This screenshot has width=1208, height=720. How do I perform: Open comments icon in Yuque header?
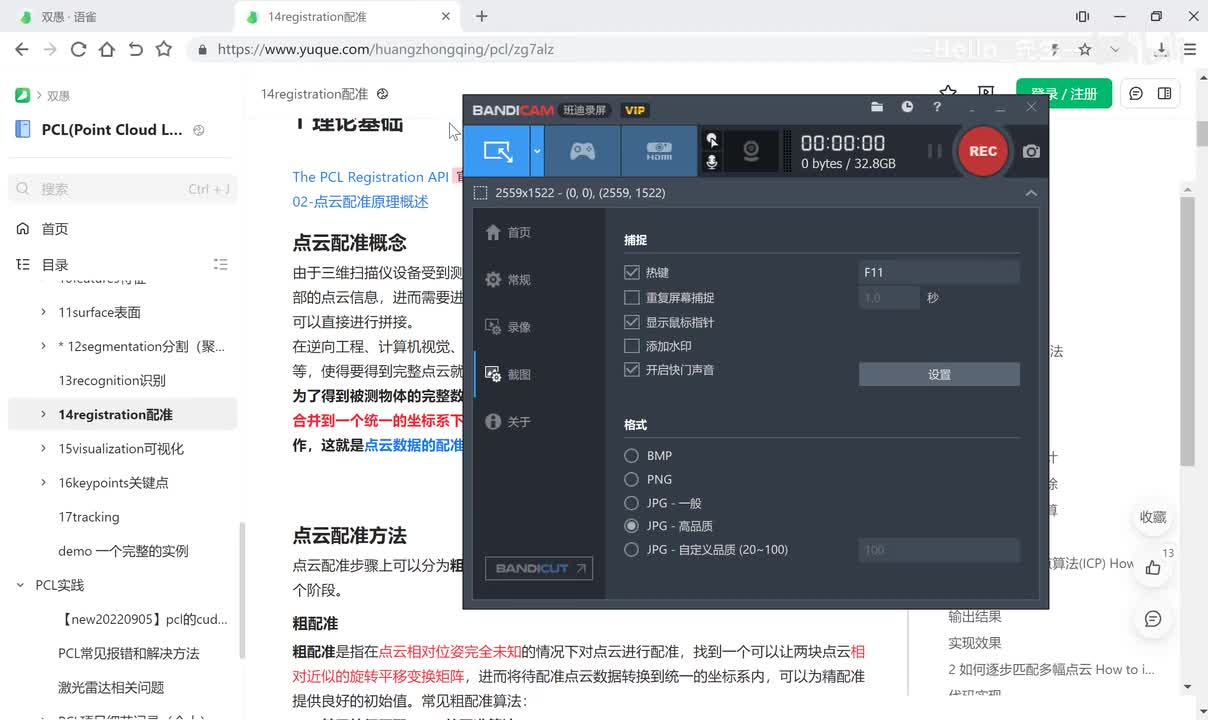(x=1136, y=94)
